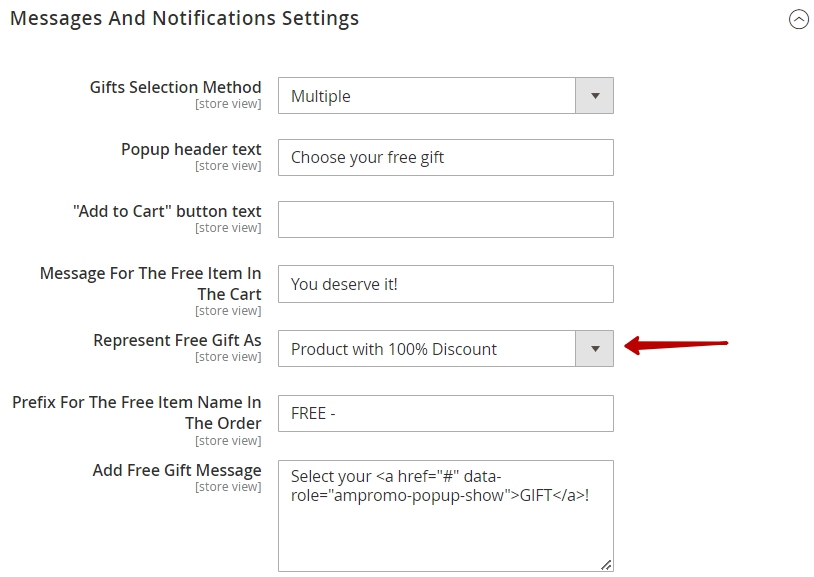814x577 pixels.
Task: Click the You deserve it! message field
Action: click(x=445, y=284)
